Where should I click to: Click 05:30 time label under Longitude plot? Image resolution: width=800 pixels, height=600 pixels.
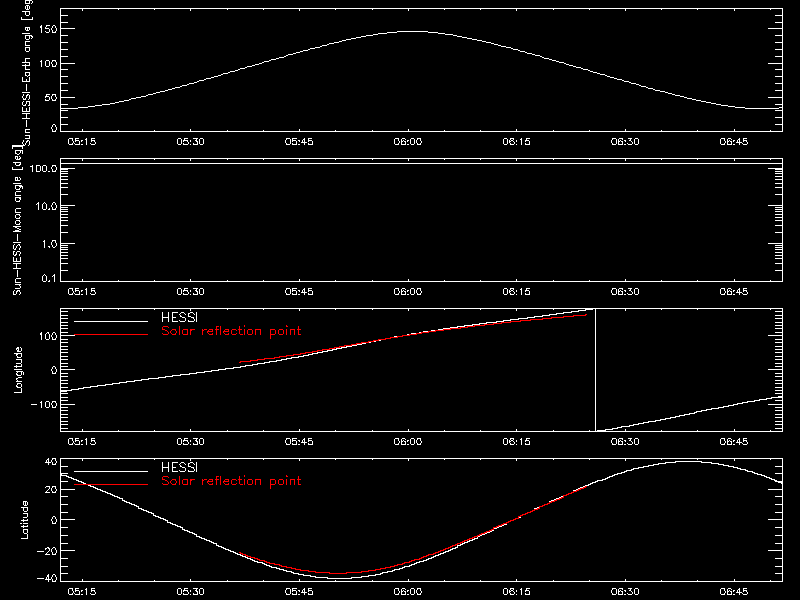coord(190,442)
